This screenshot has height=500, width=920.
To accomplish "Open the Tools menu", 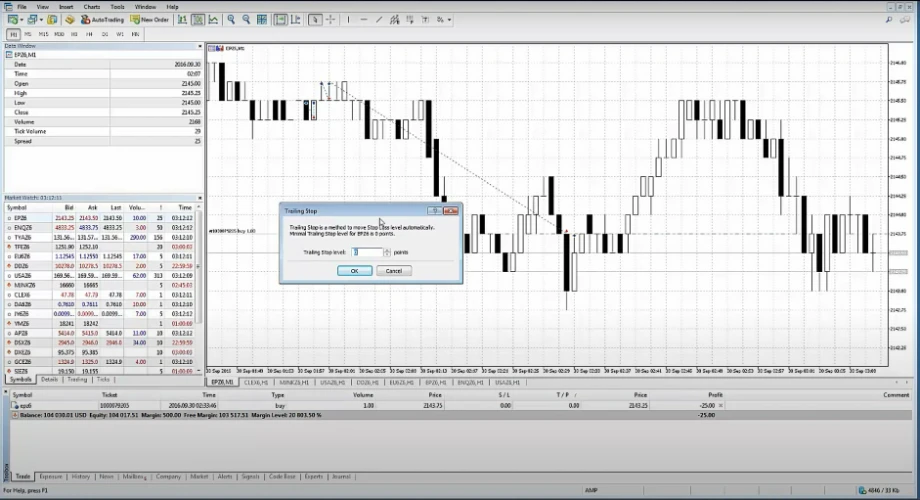I will (x=117, y=7).
